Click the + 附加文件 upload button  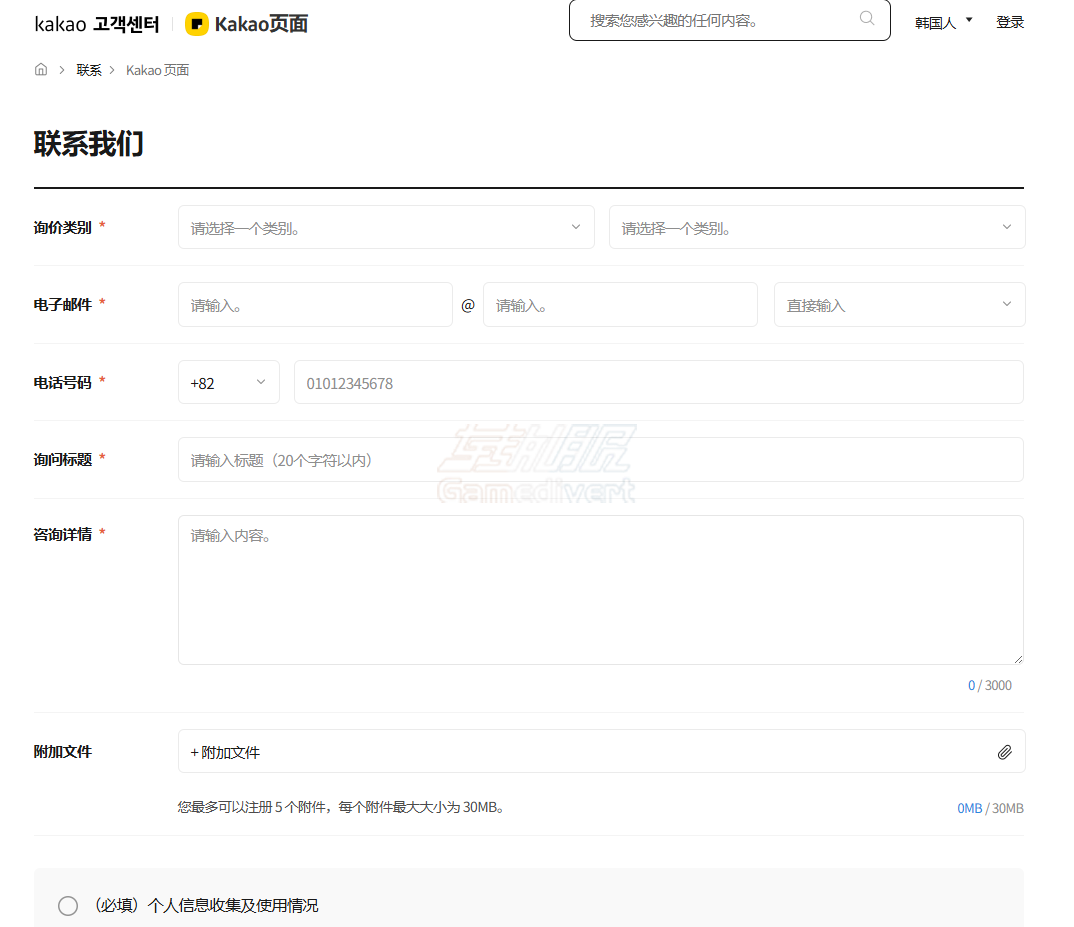[226, 752]
